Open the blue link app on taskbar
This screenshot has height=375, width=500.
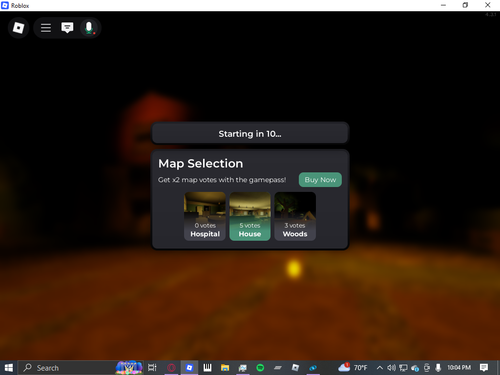click(x=313, y=368)
